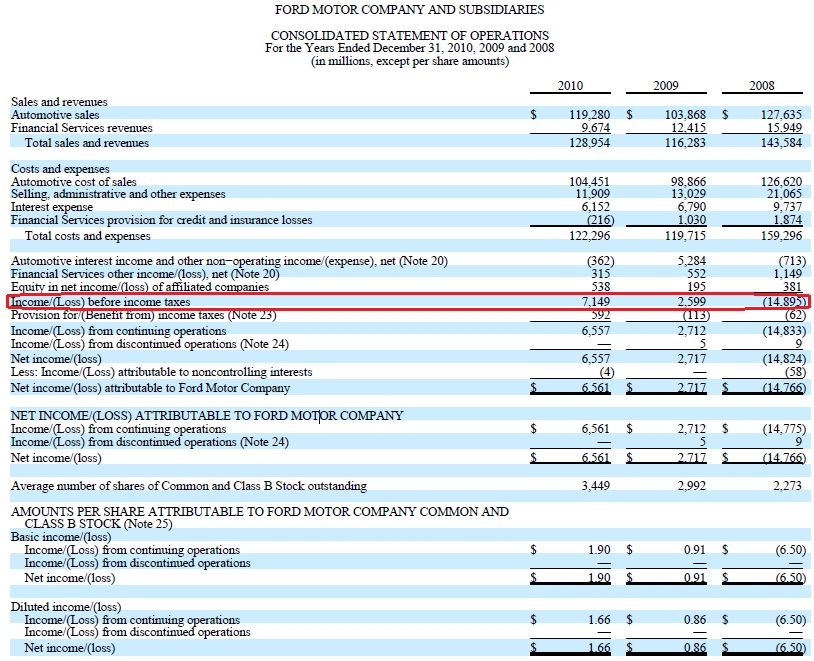Select the 1,149 other income value
The height and width of the screenshot is (661, 814).
tap(788, 274)
